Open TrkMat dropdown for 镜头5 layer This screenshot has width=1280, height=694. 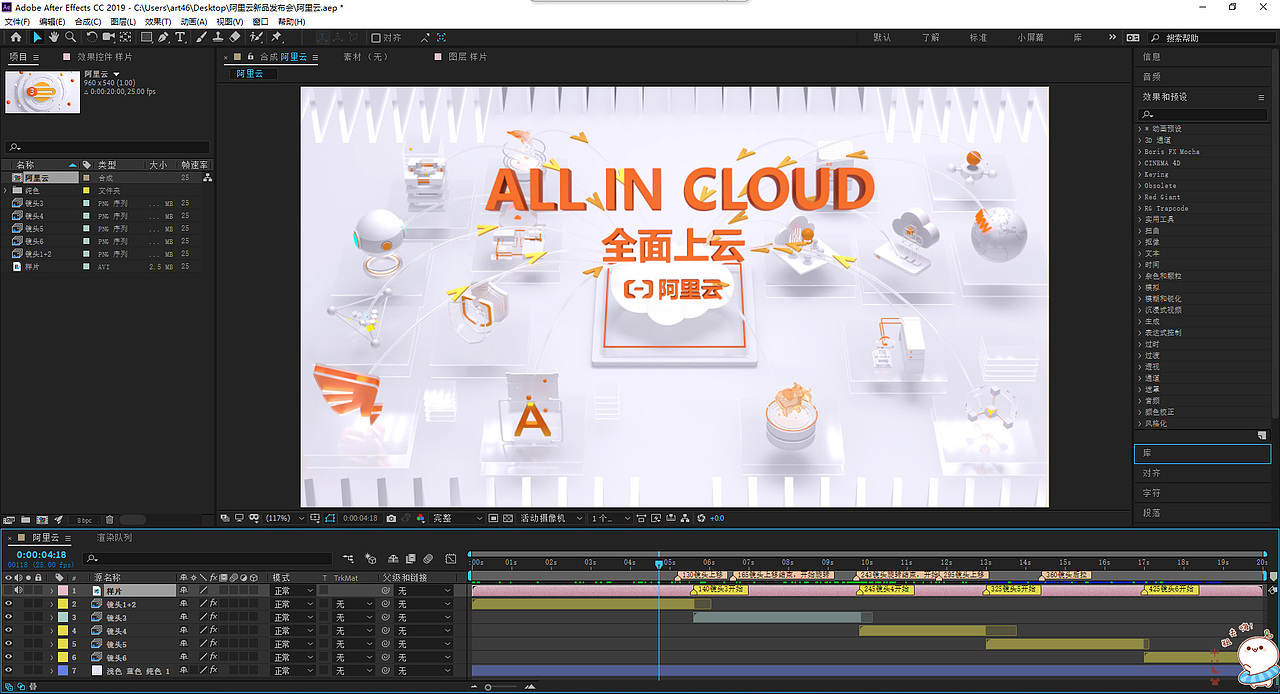pyautogui.click(x=353, y=644)
